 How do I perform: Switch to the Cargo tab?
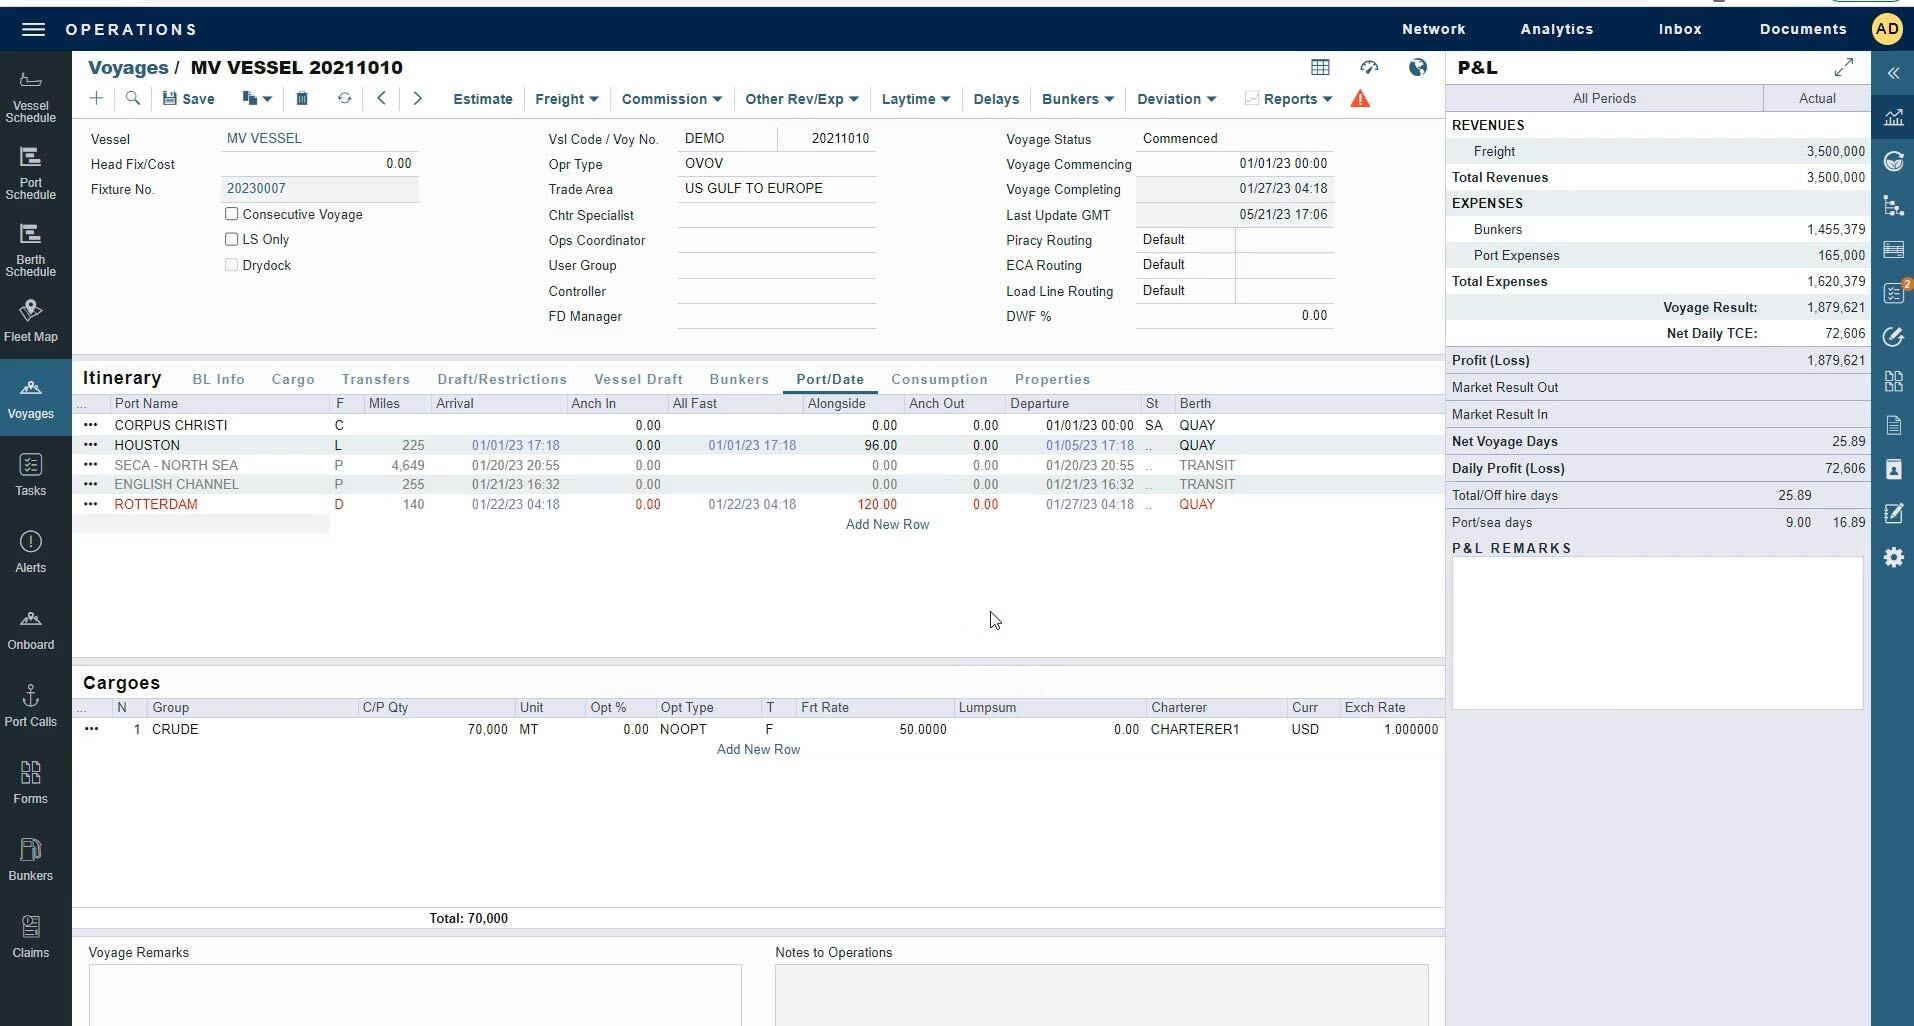pyautogui.click(x=293, y=379)
